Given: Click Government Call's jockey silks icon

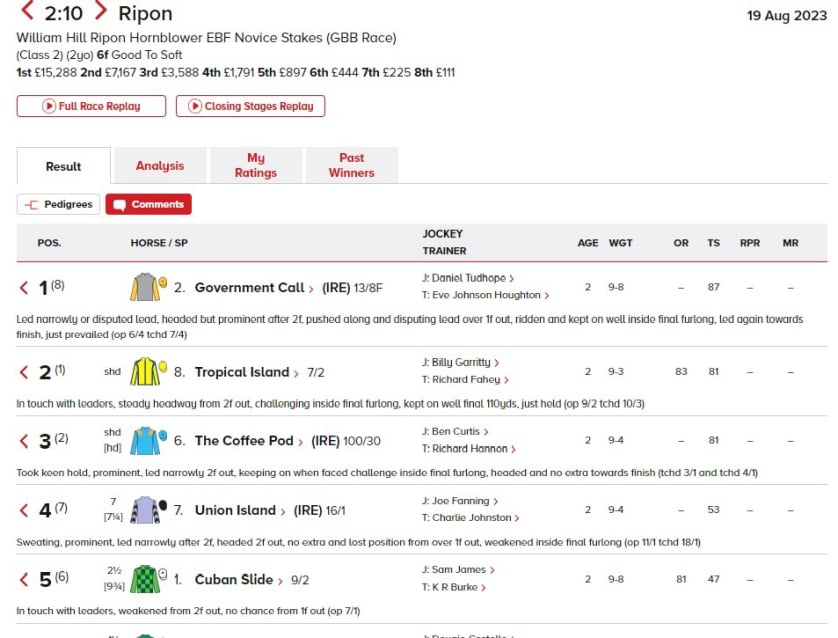Looking at the screenshot, I should click(x=146, y=288).
